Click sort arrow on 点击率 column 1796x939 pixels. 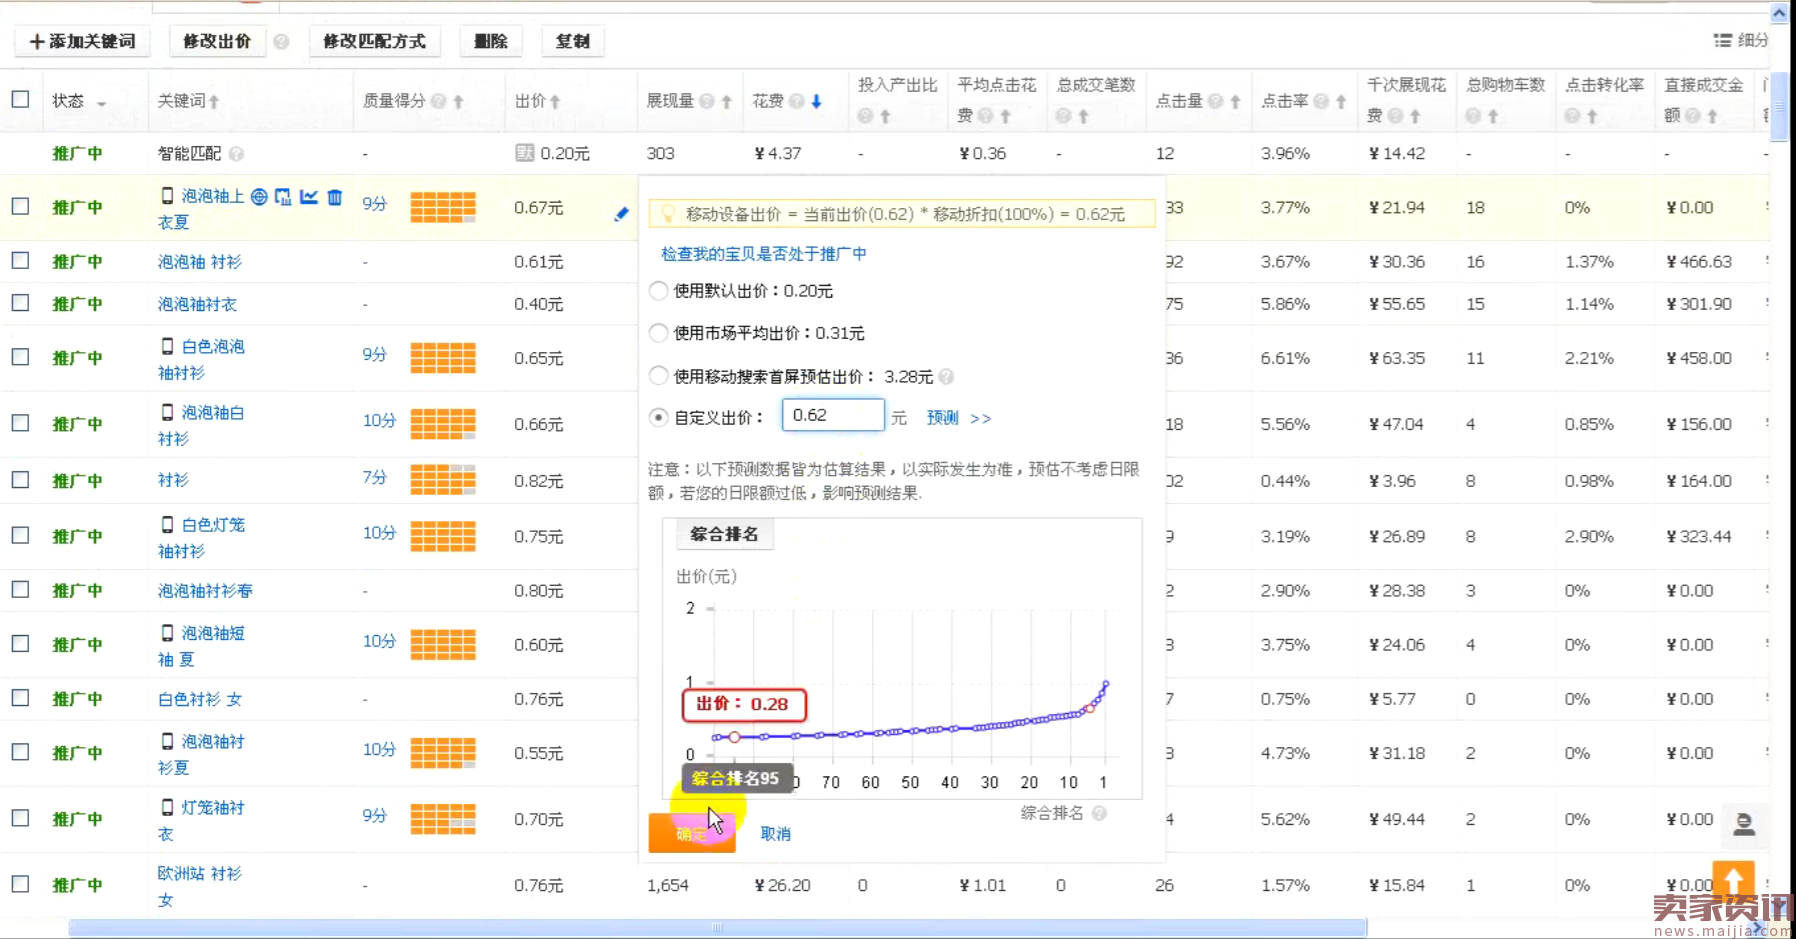click(1341, 101)
